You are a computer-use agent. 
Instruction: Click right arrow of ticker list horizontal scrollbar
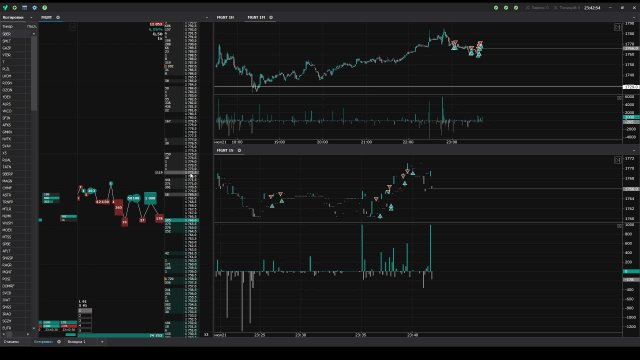tap(28, 334)
